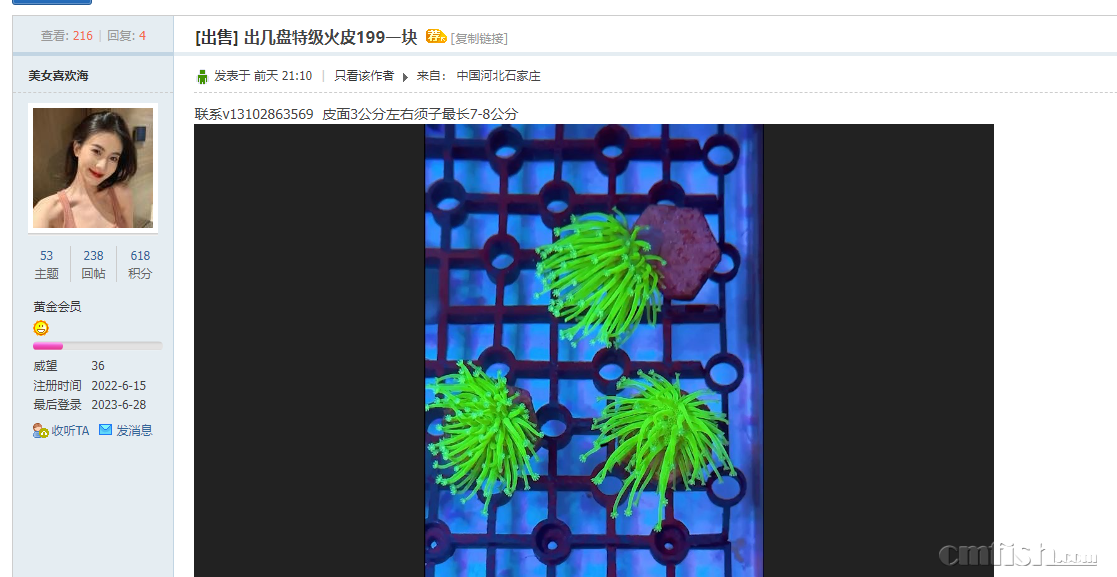The height and width of the screenshot is (577, 1117).
Task: Click the arrow icon before 来自
Action: [x=405, y=77]
